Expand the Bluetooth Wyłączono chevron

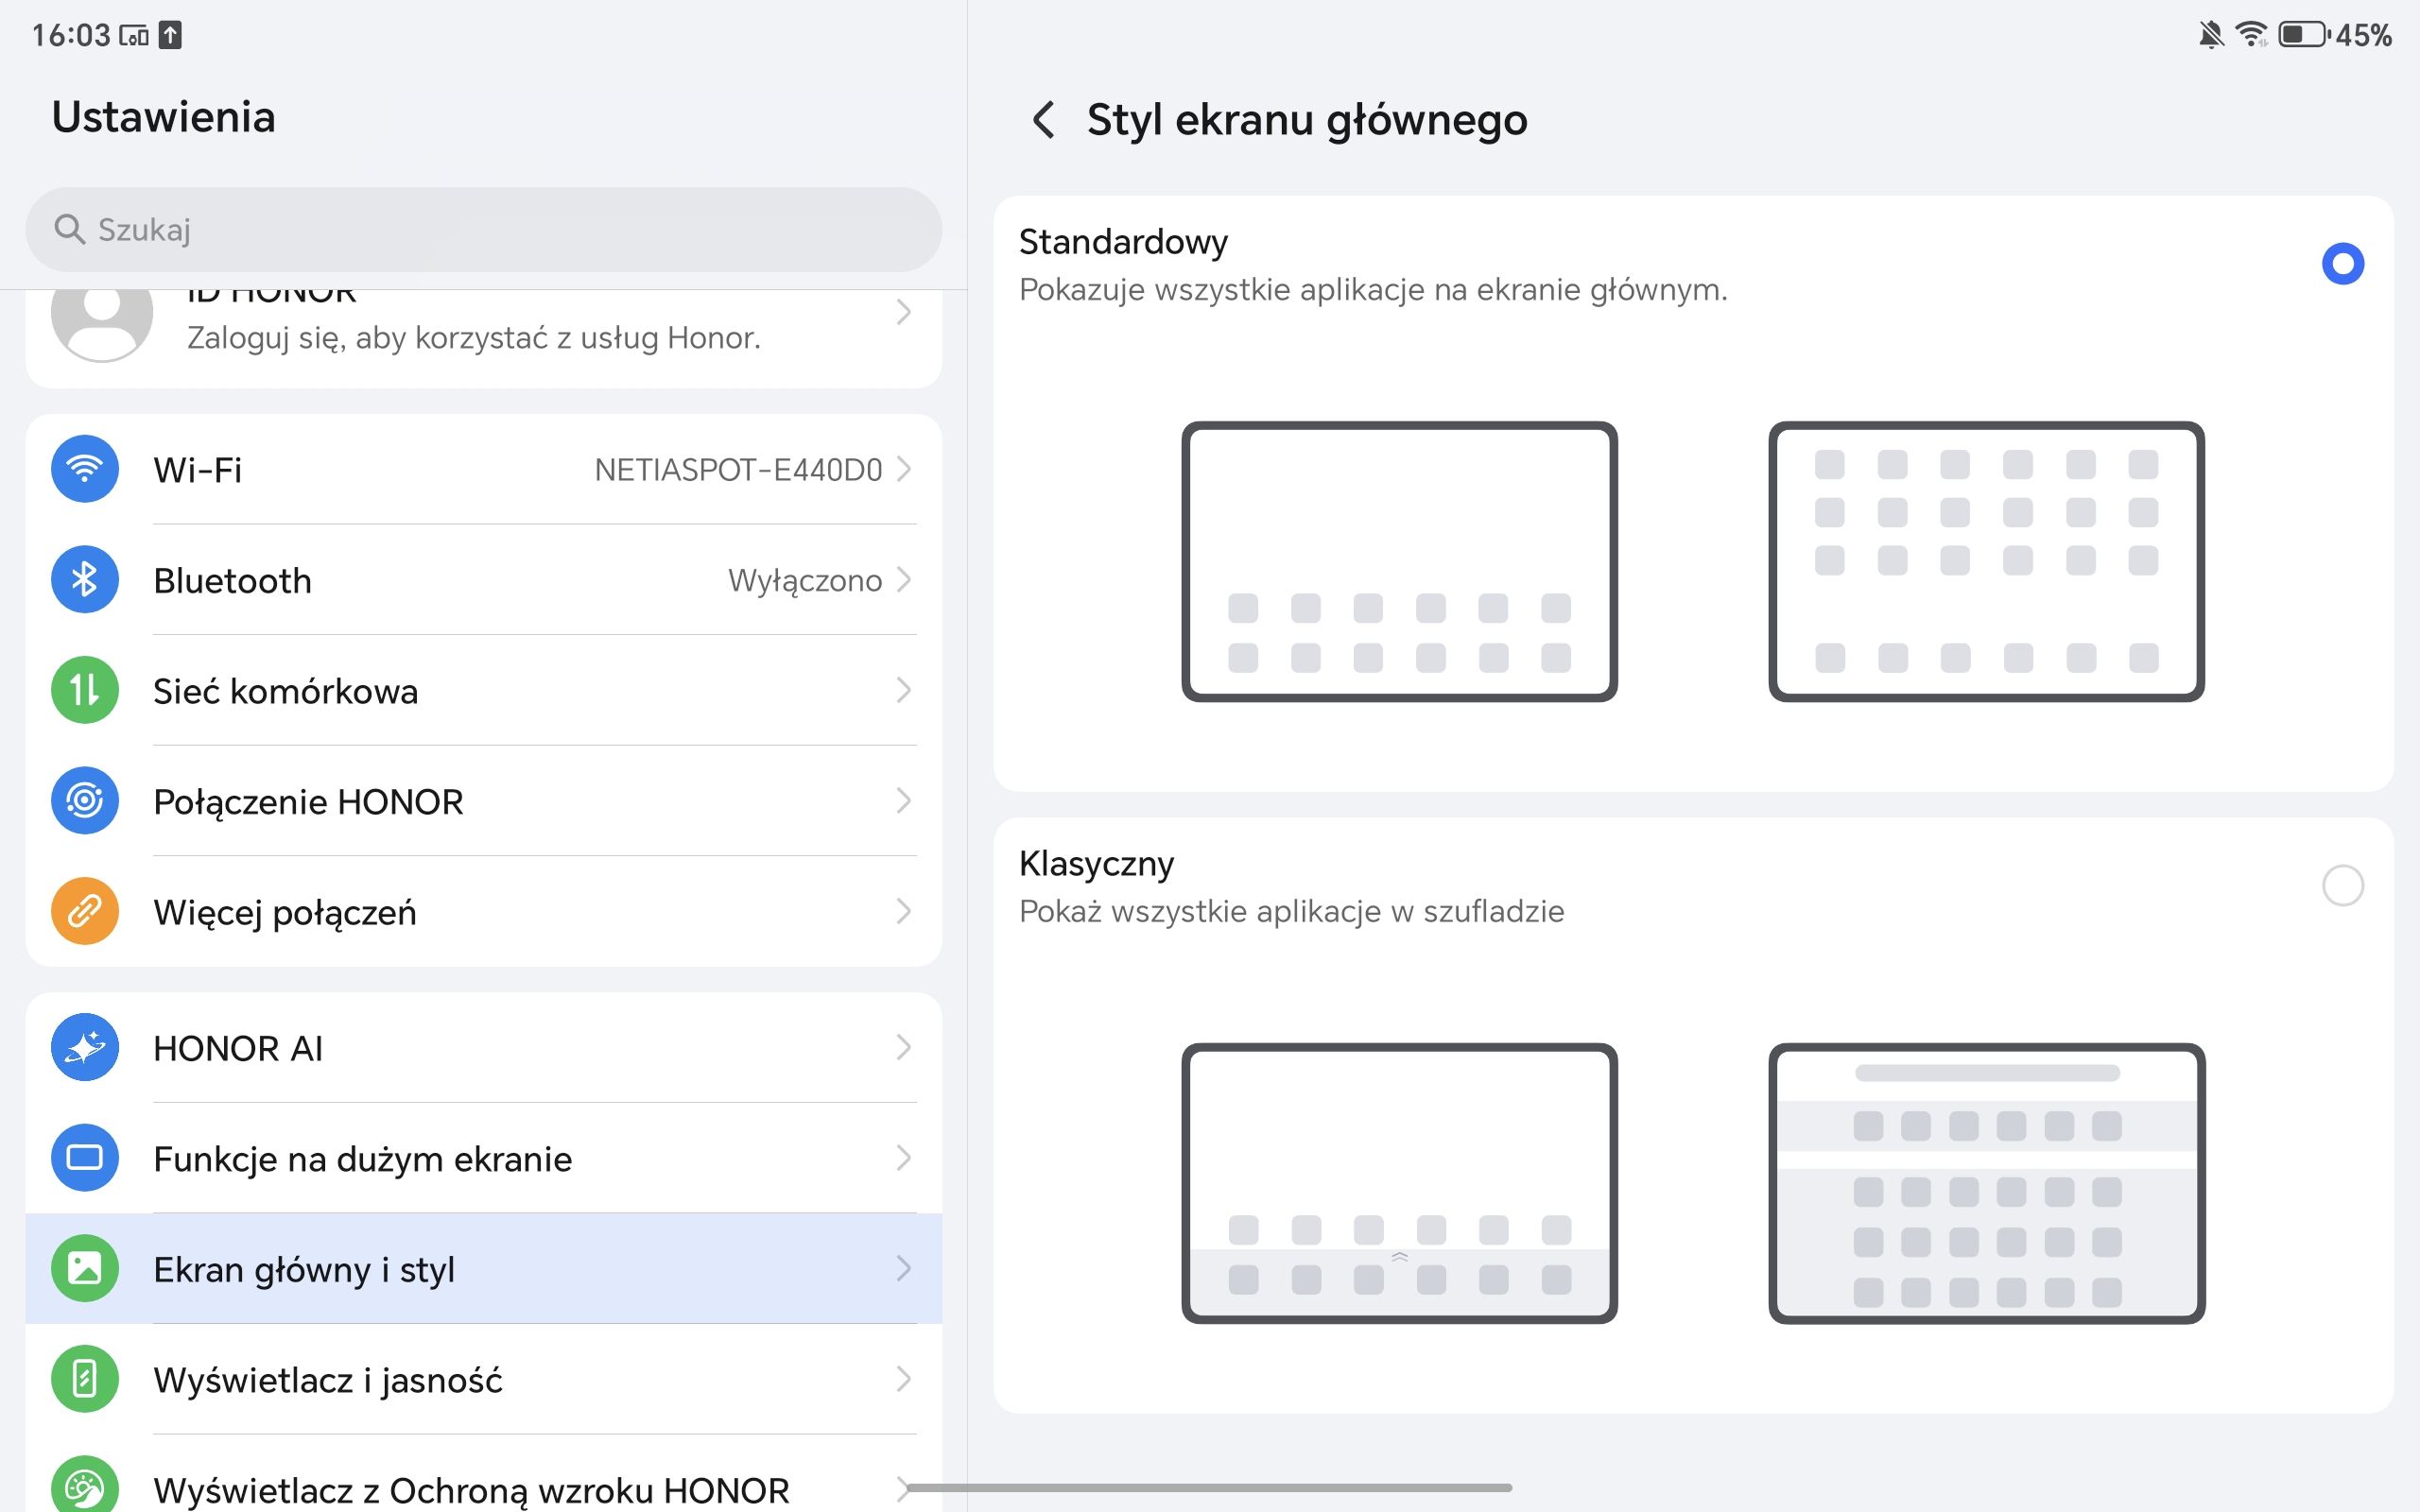[904, 580]
